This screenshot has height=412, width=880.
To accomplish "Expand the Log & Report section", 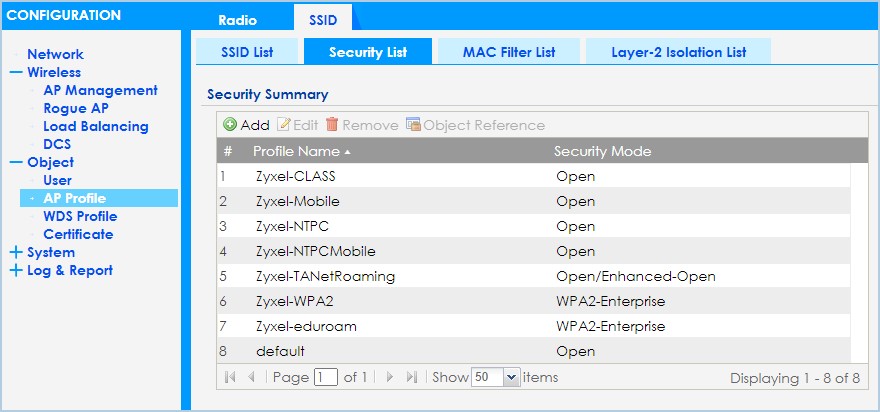I will pyautogui.click(x=16, y=271).
